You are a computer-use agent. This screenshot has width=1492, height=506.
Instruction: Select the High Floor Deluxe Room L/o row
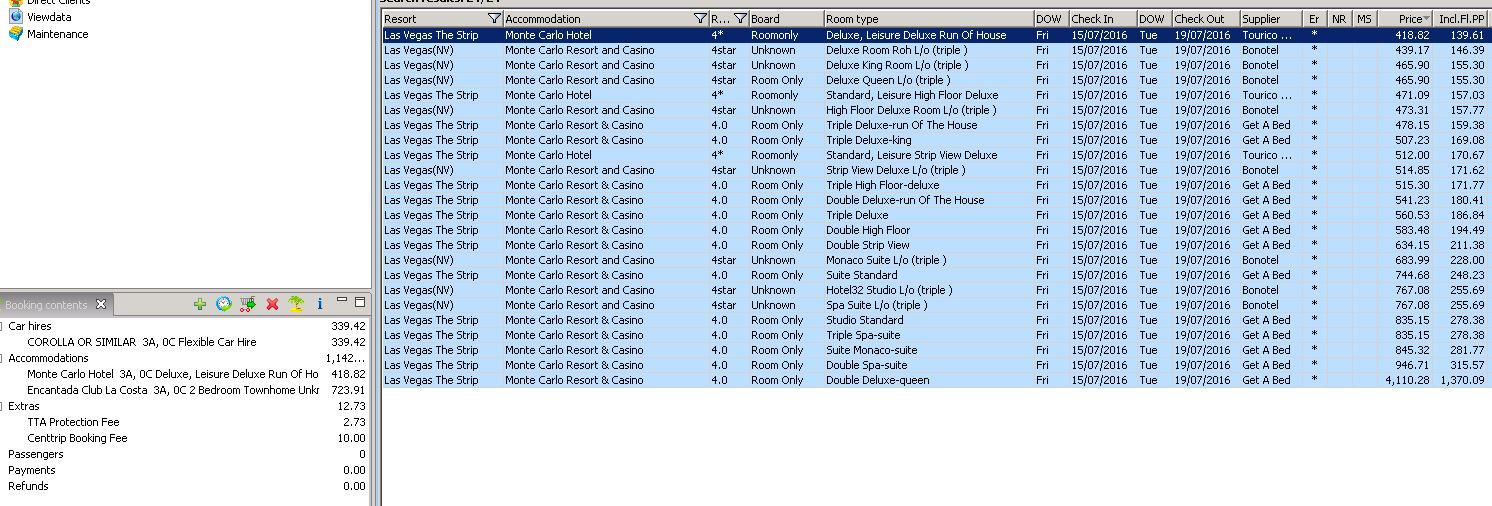(x=937, y=110)
